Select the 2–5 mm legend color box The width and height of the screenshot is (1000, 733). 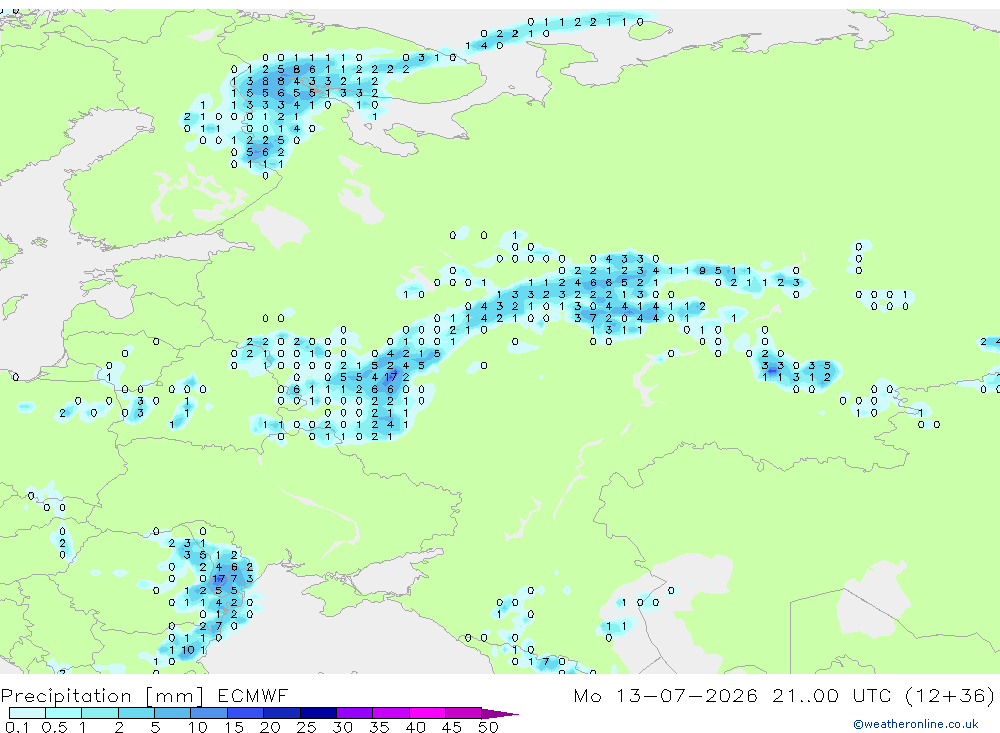click(136, 713)
